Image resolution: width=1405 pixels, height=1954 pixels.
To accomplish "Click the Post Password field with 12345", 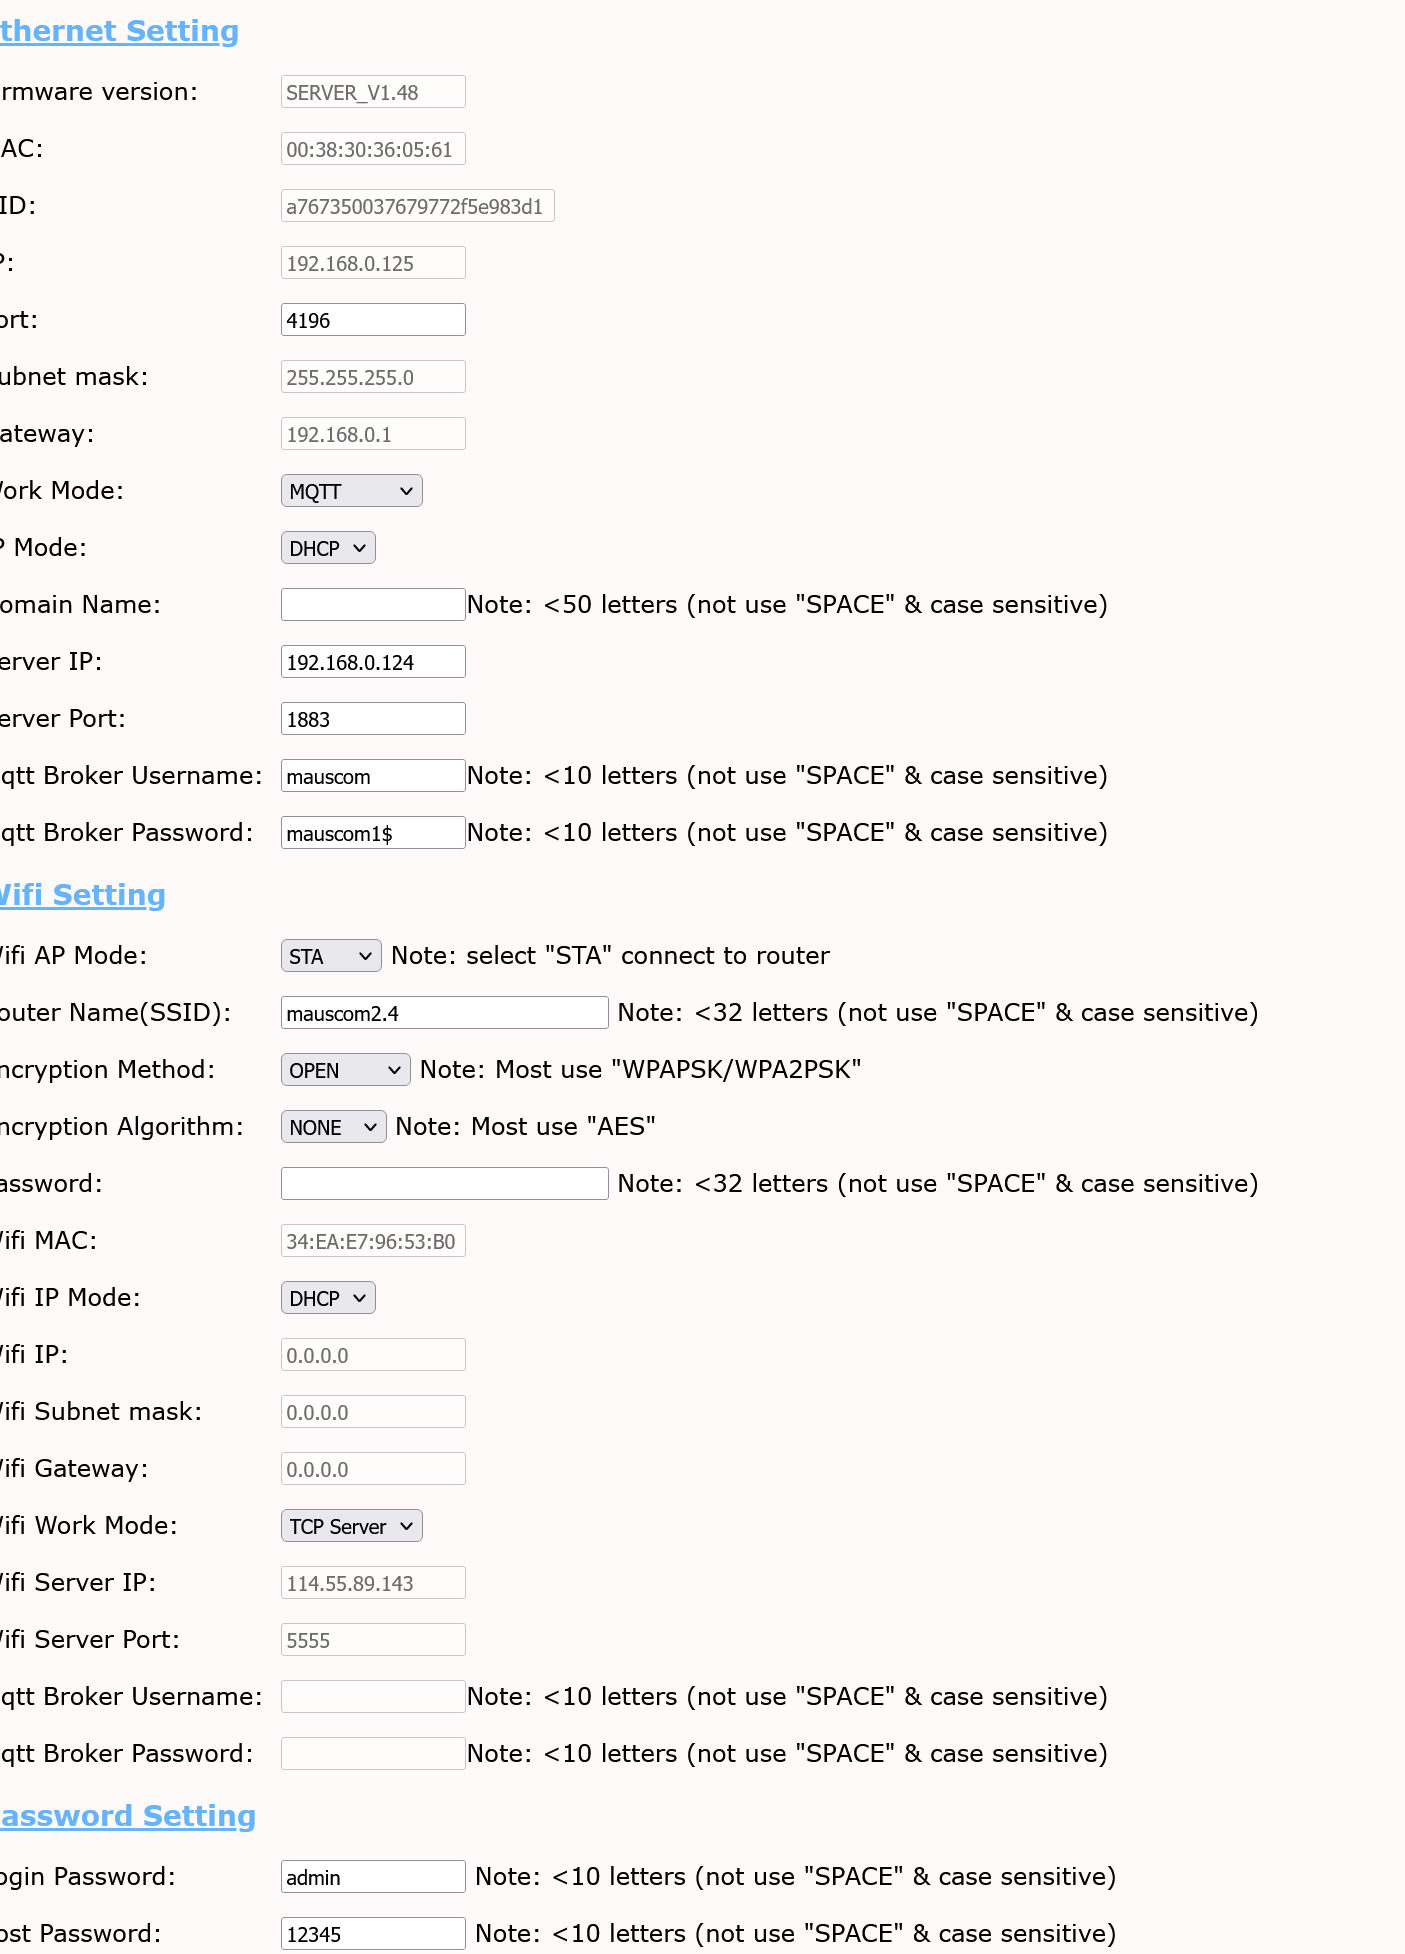I will pos(372,1934).
